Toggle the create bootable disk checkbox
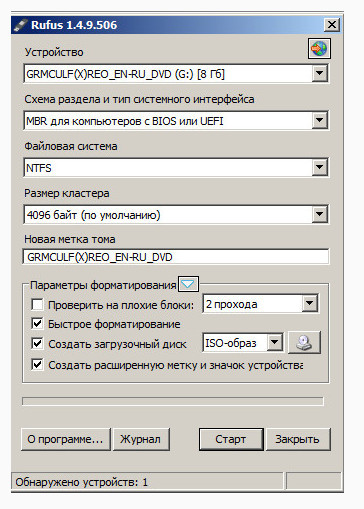This screenshot has height=509, width=364. point(37,343)
